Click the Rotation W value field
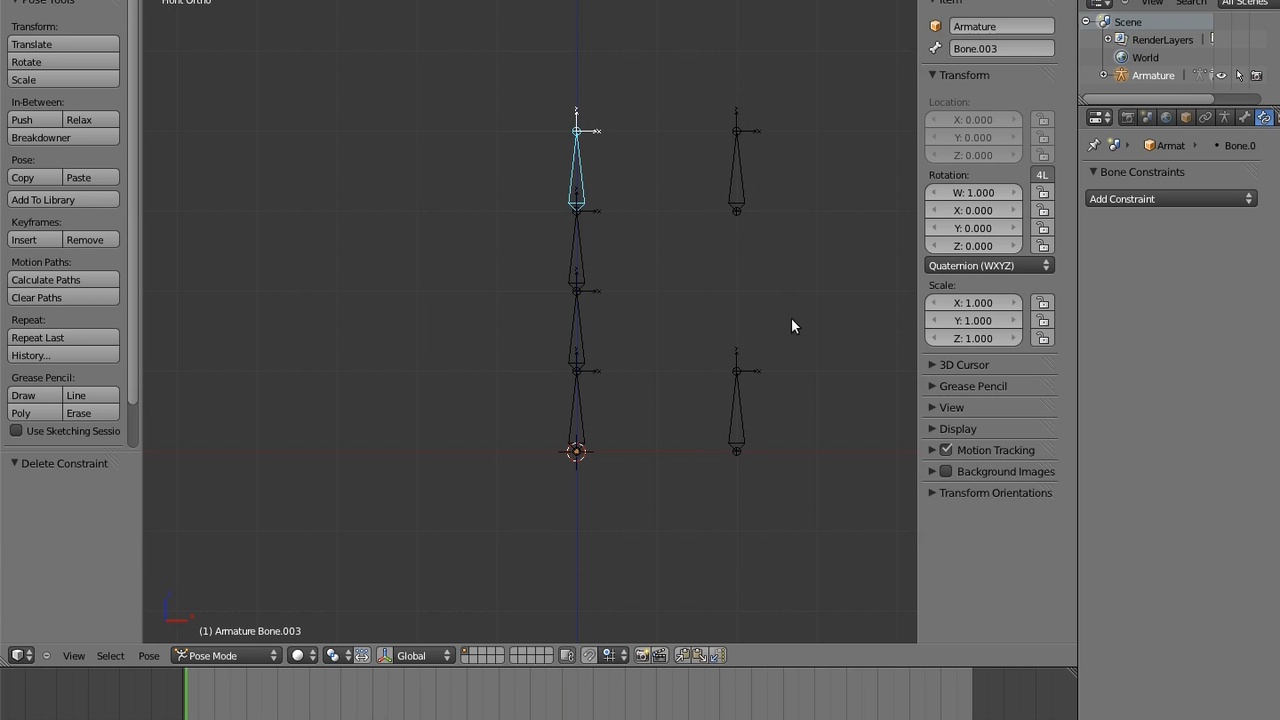 tap(974, 193)
